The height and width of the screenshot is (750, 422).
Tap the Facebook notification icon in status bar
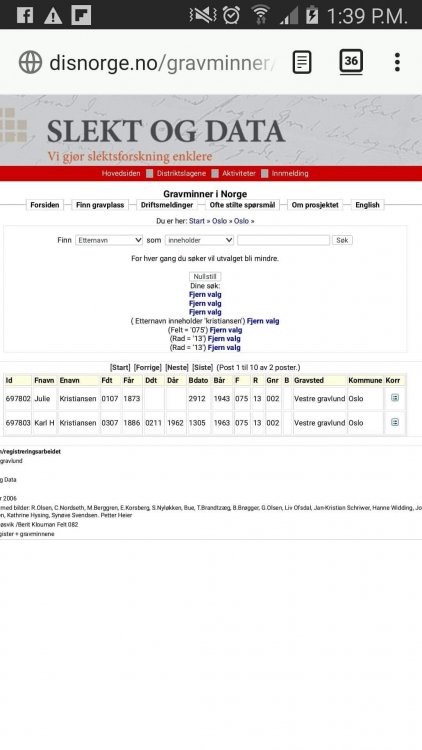25,15
